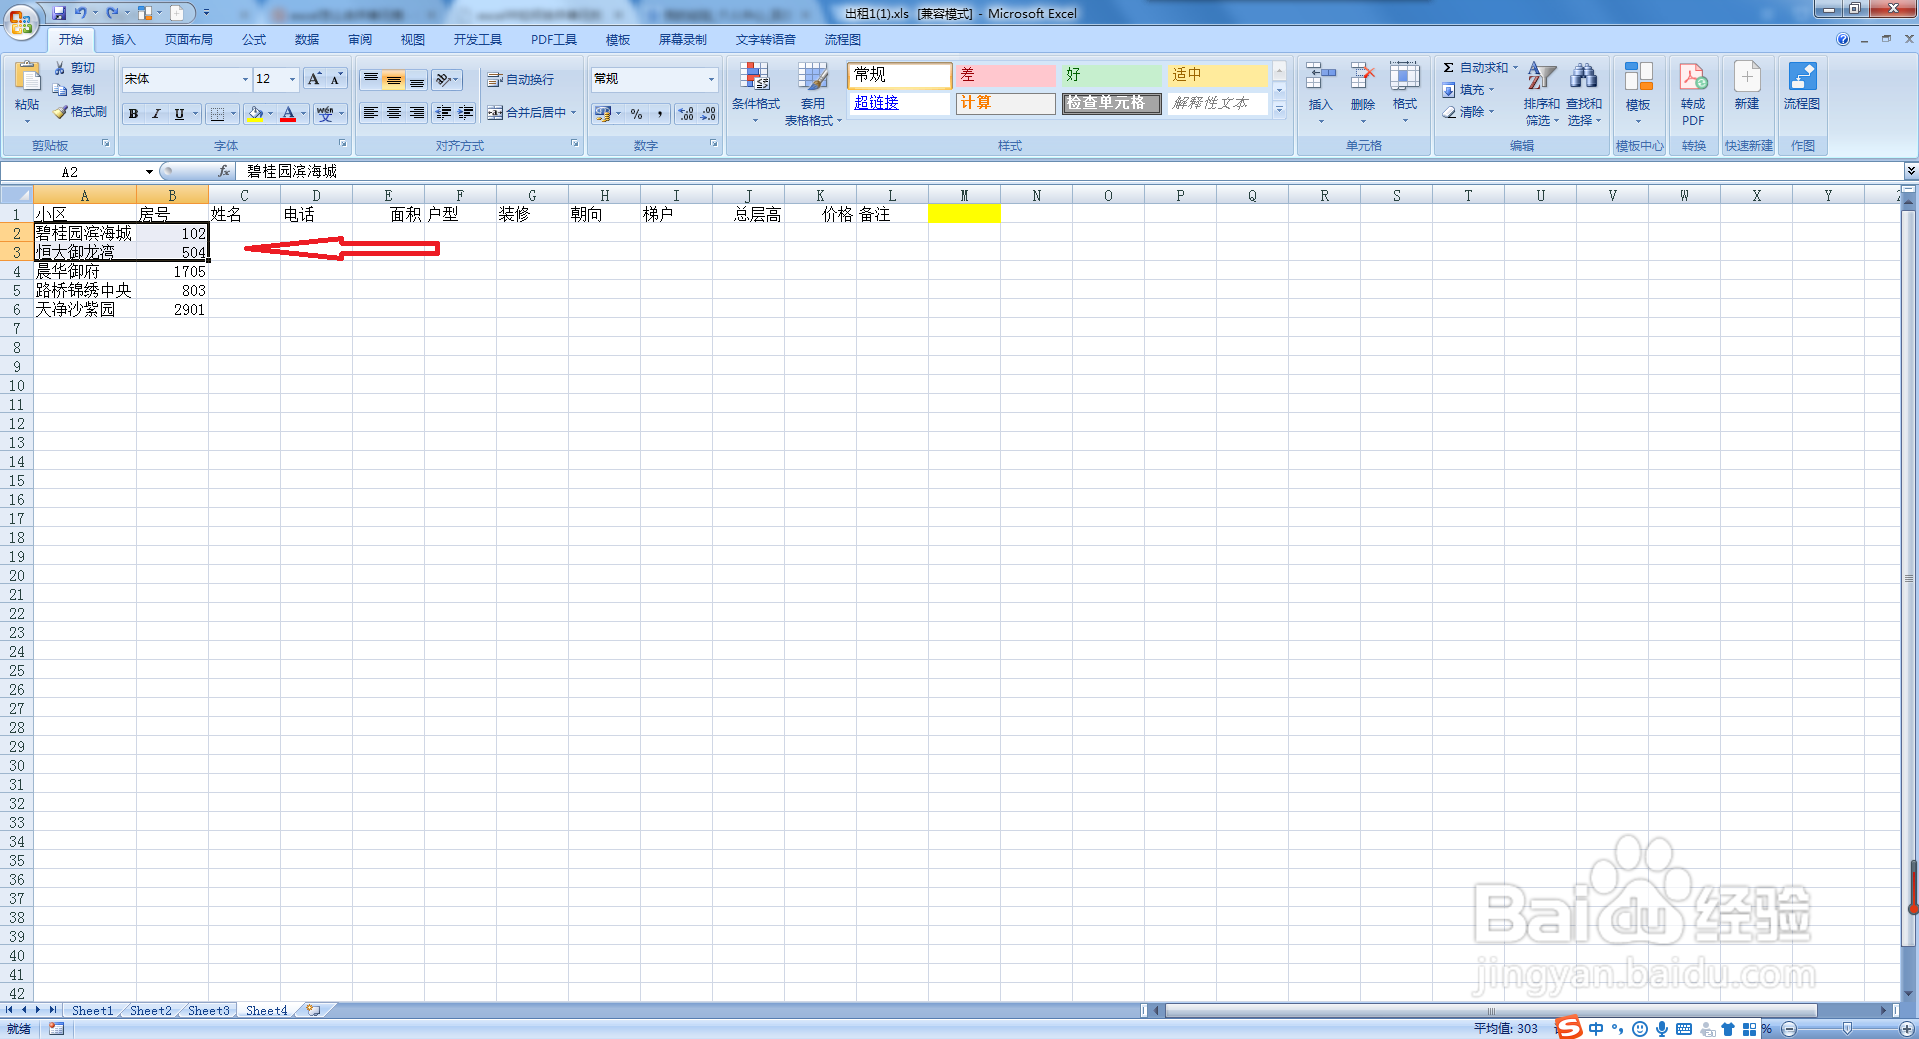The height and width of the screenshot is (1039, 1919).
Task: Toggle middle vertical alignment
Action: tap(394, 79)
